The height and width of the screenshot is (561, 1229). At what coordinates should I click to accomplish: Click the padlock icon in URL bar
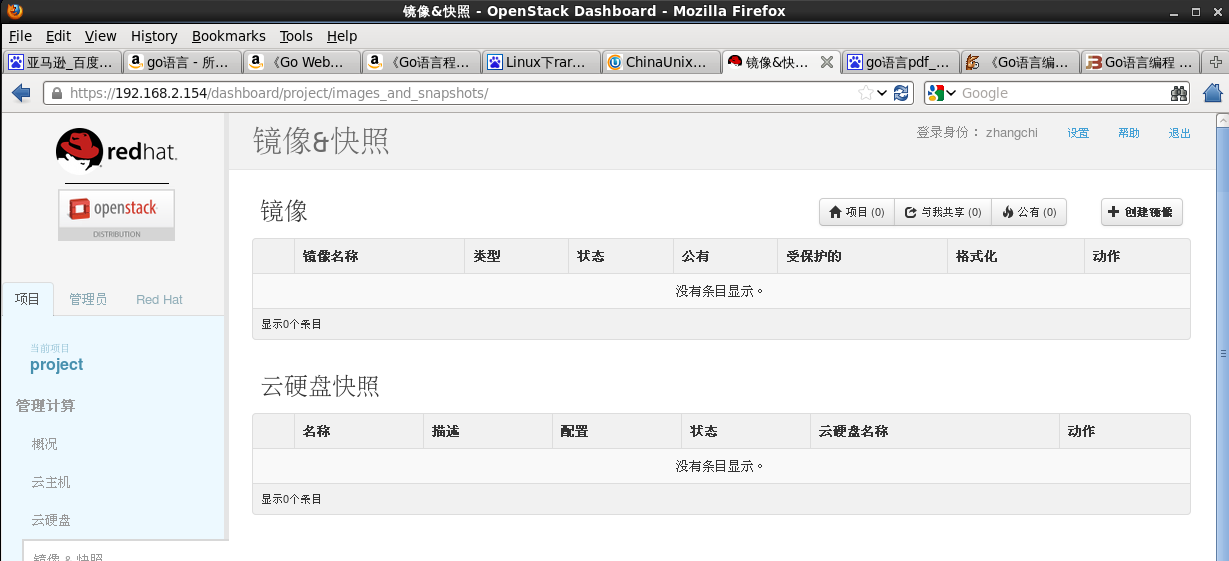point(57,93)
